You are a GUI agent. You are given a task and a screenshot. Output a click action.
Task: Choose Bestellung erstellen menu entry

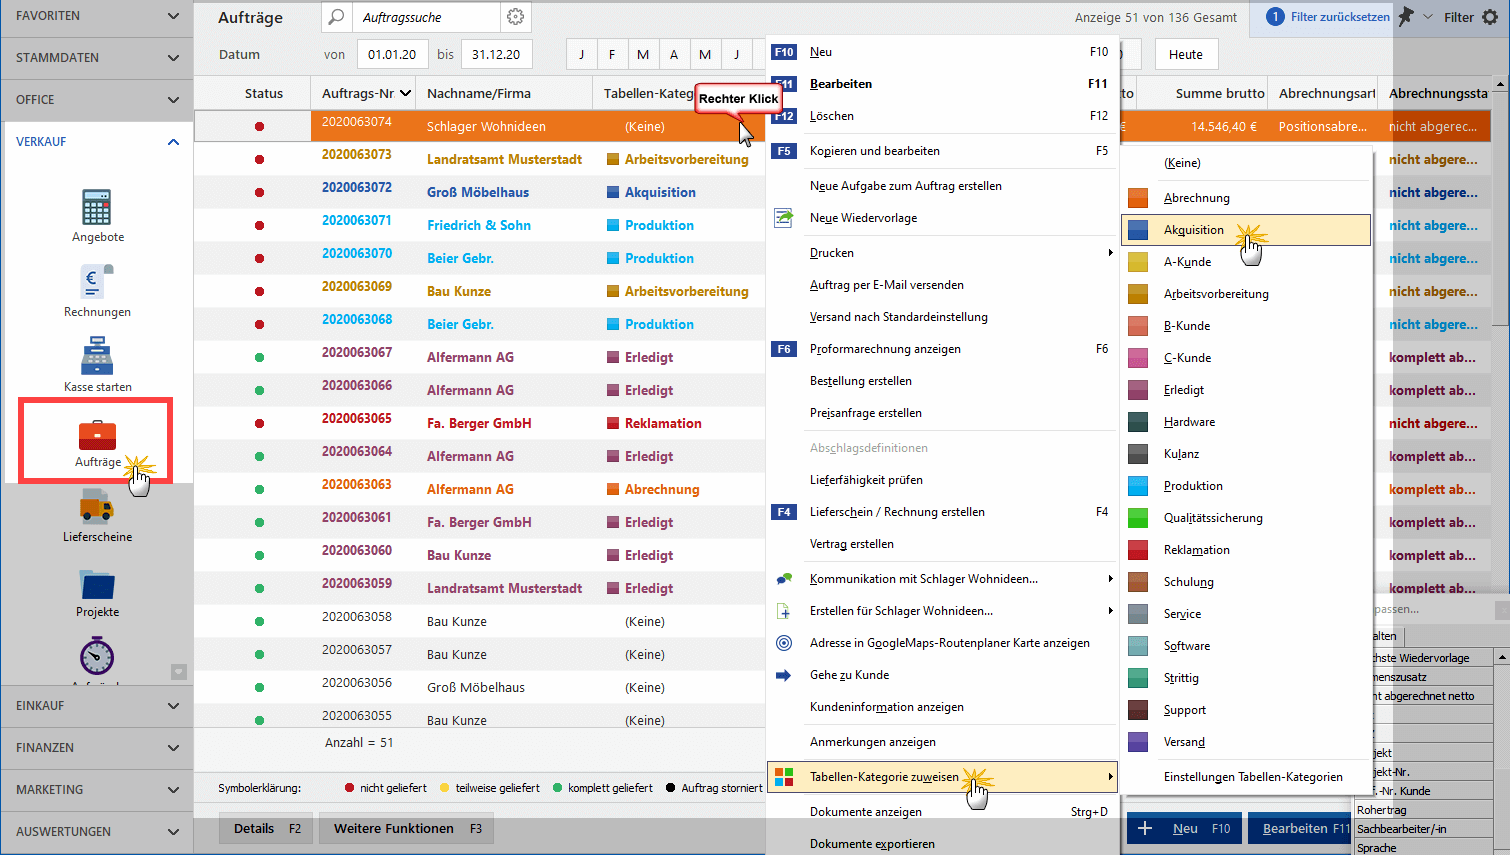(941, 381)
